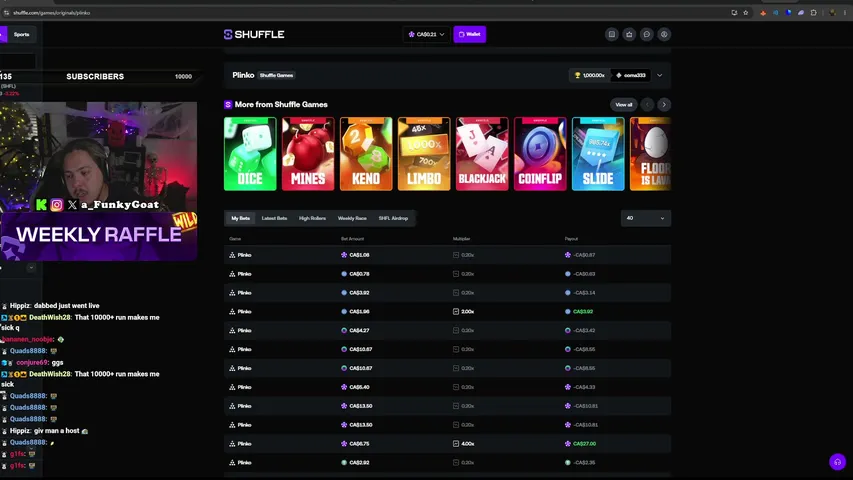The height and width of the screenshot is (480, 853).
Task: Click the install app icon in address bar
Action: click(x=734, y=13)
